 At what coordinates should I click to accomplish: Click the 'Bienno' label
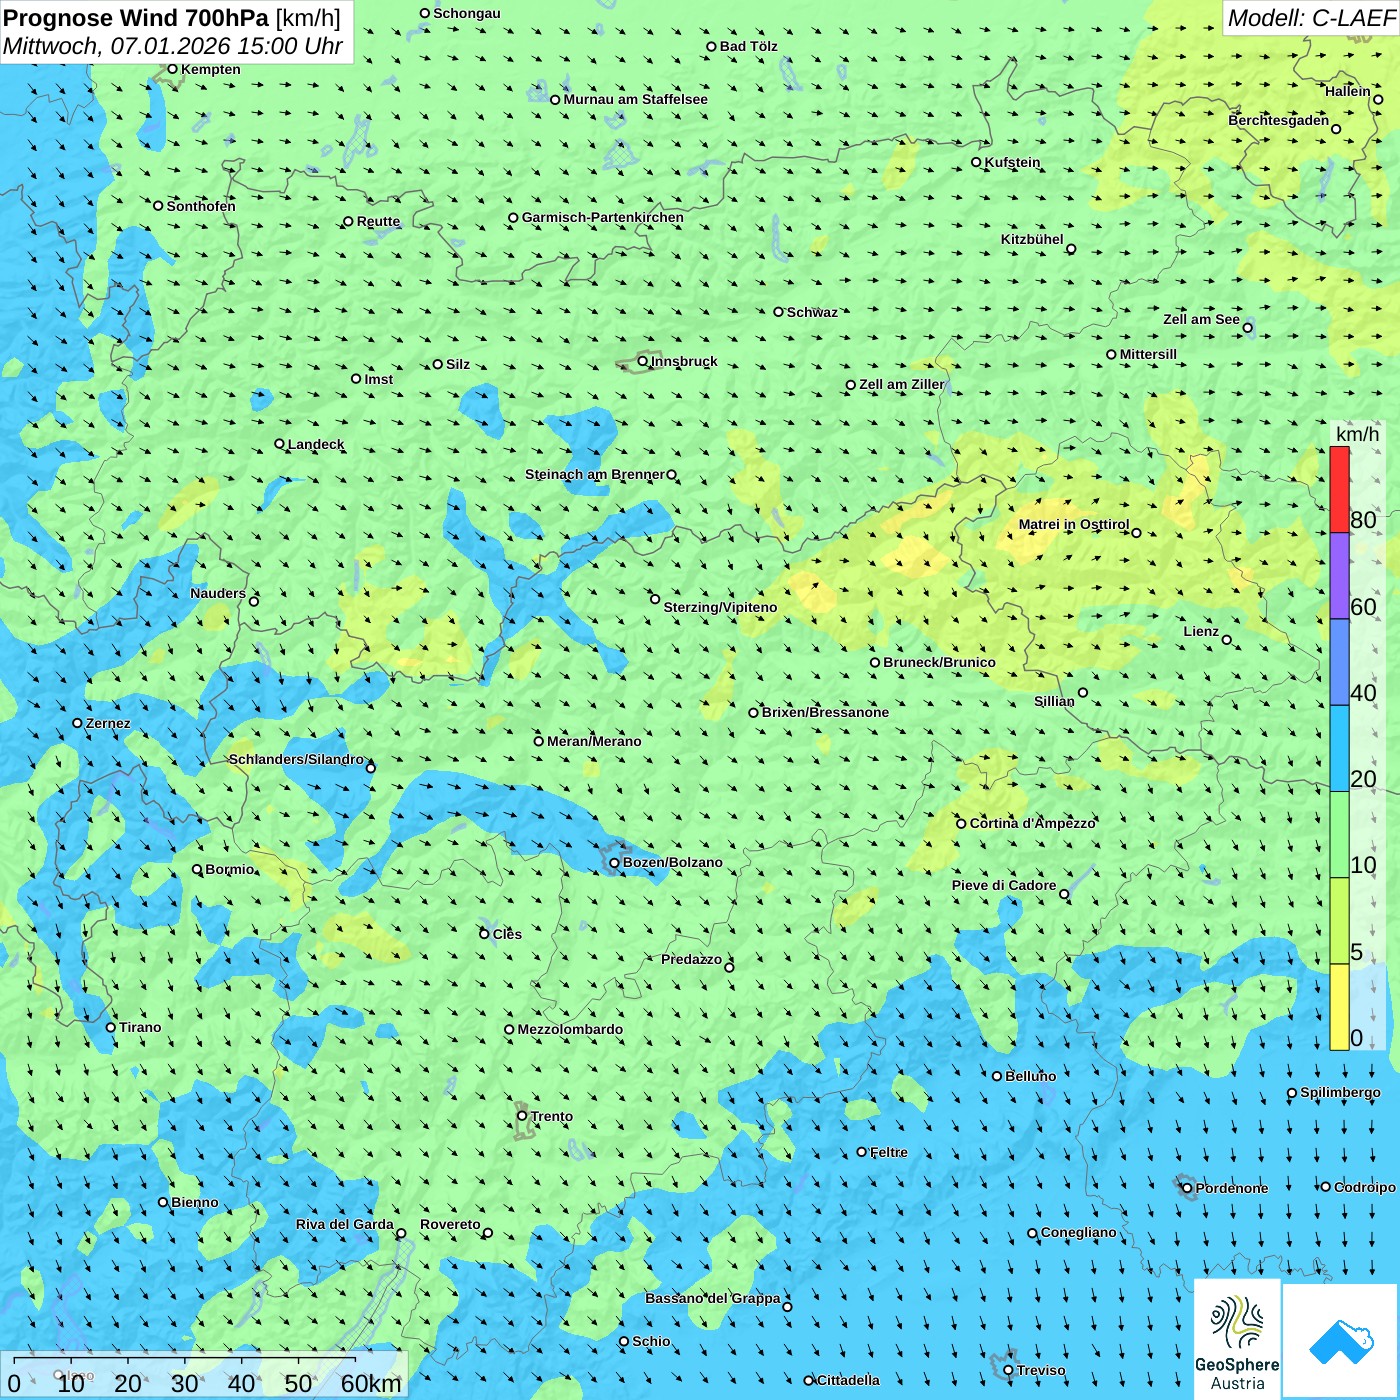(x=195, y=1202)
